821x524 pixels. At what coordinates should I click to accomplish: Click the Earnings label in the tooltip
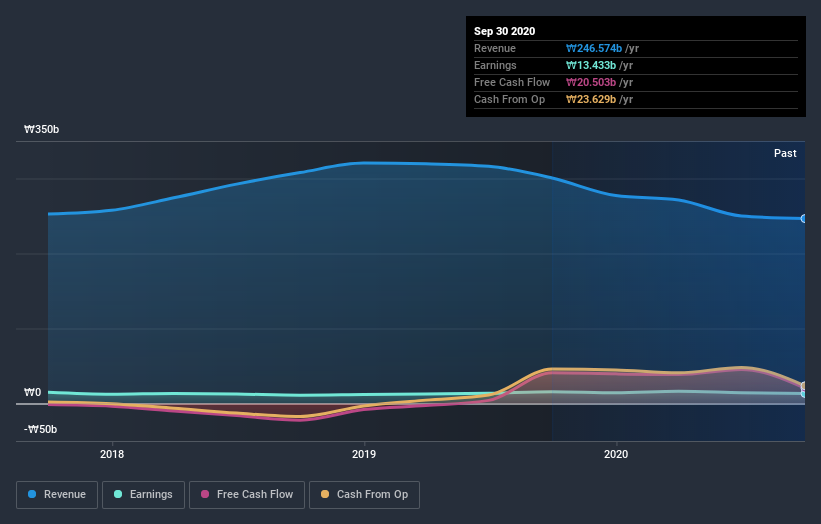pyautogui.click(x=495, y=65)
